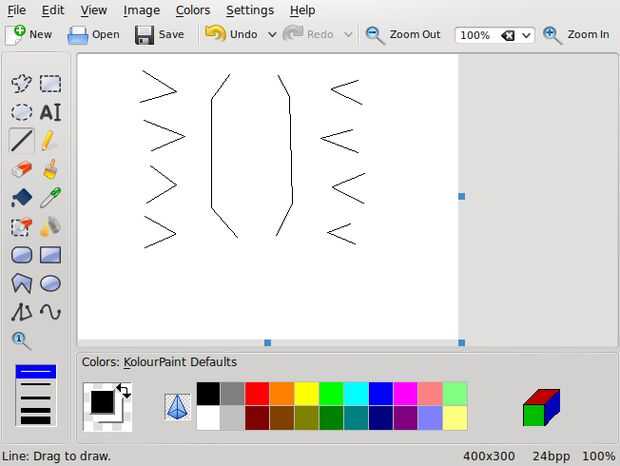Select the Brush tool
620x466 pixels.
pyautogui.click(x=50, y=169)
